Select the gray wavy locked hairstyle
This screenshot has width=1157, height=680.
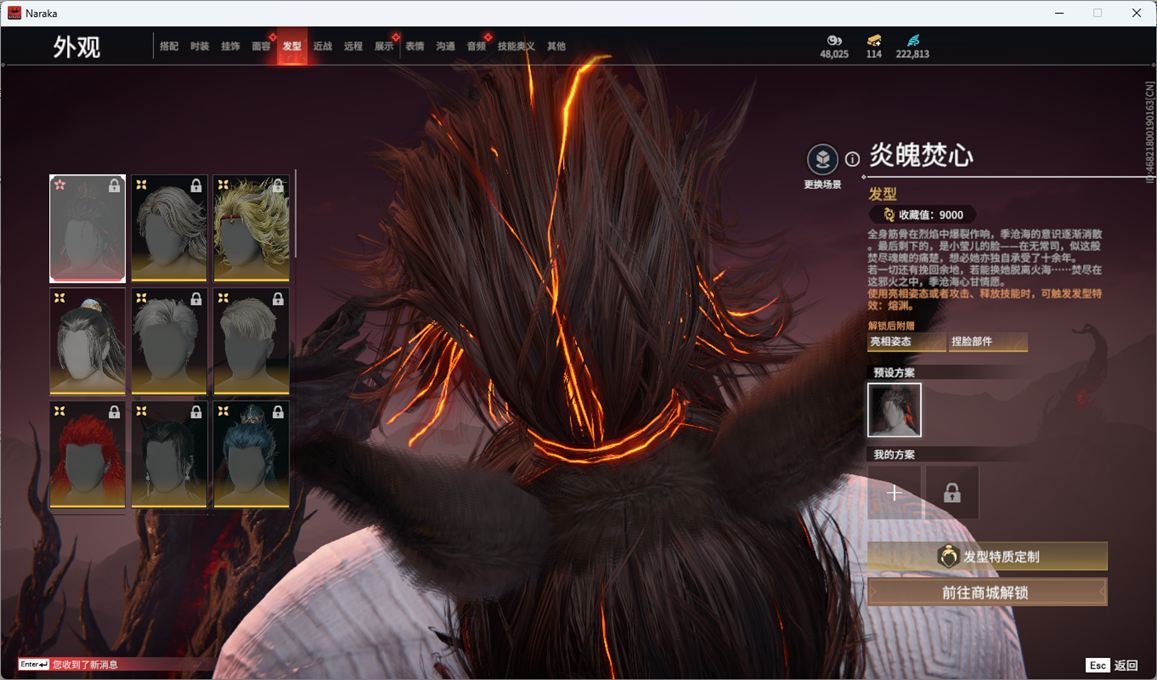[x=169, y=229]
